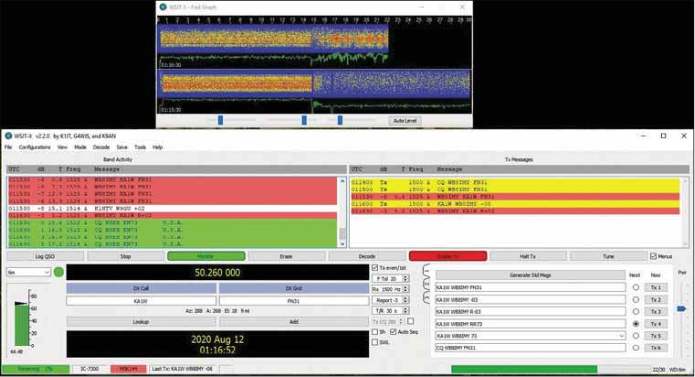
Task: Click the Tx 3 Now button
Action: tap(656, 311)
